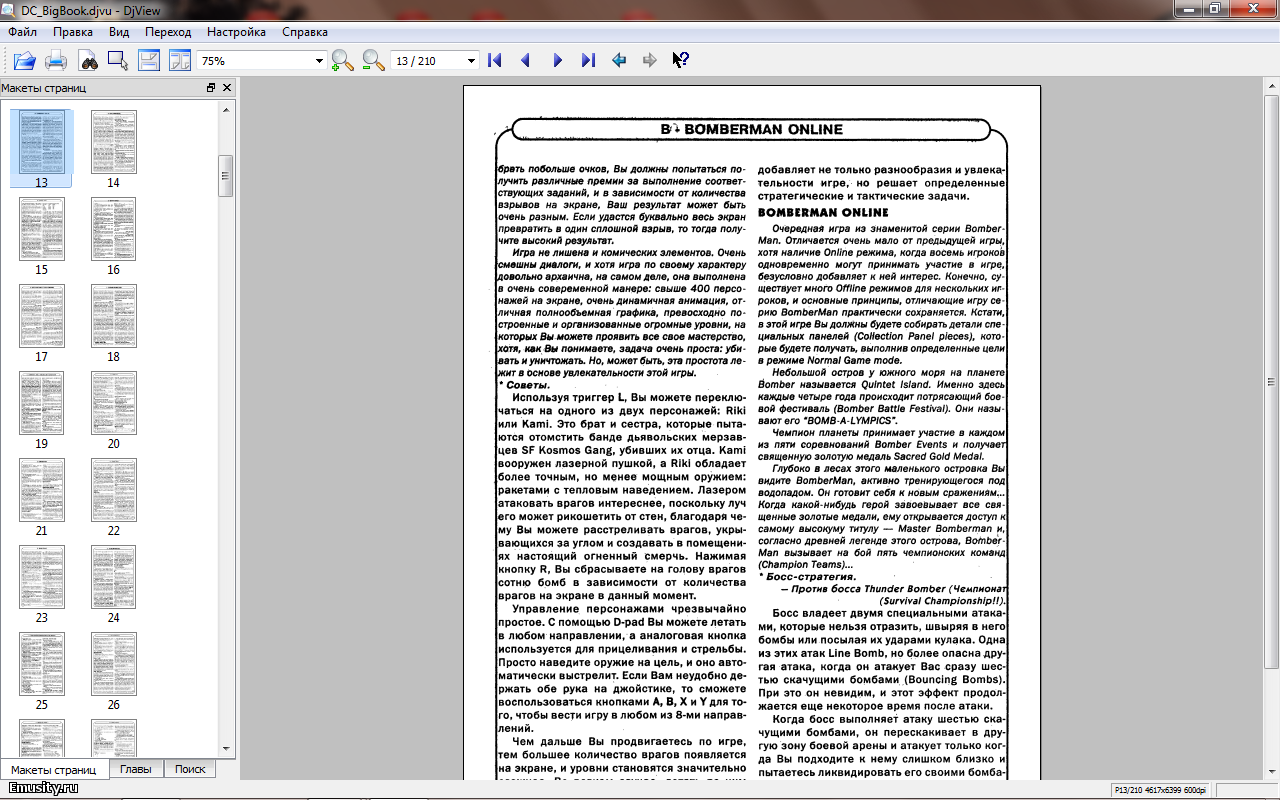1280x800 pixels.
Task: Select page 22 thumbnail
Action: point(113,496)
